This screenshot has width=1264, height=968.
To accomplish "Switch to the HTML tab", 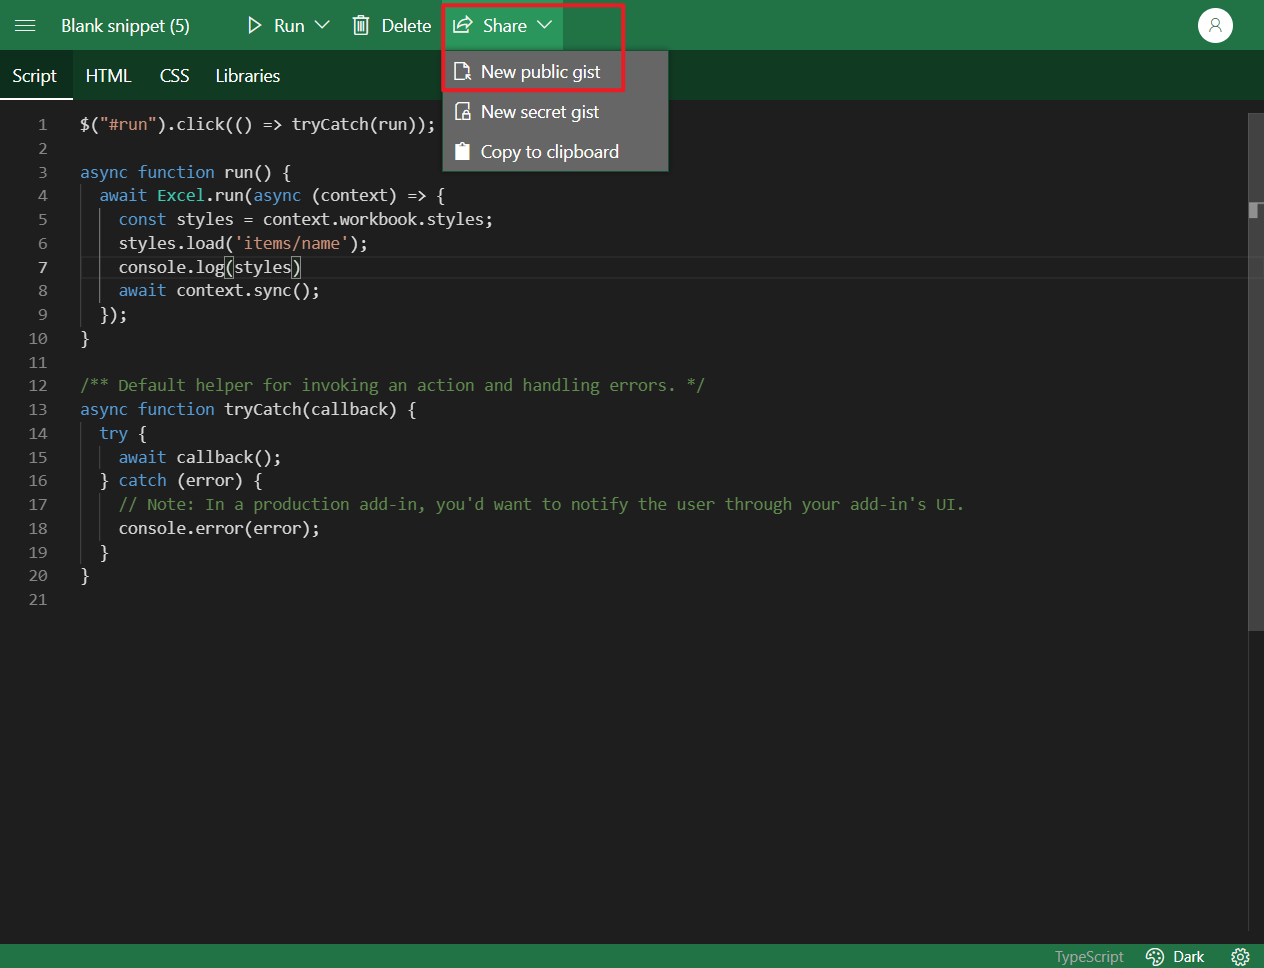I will point(109,75).
